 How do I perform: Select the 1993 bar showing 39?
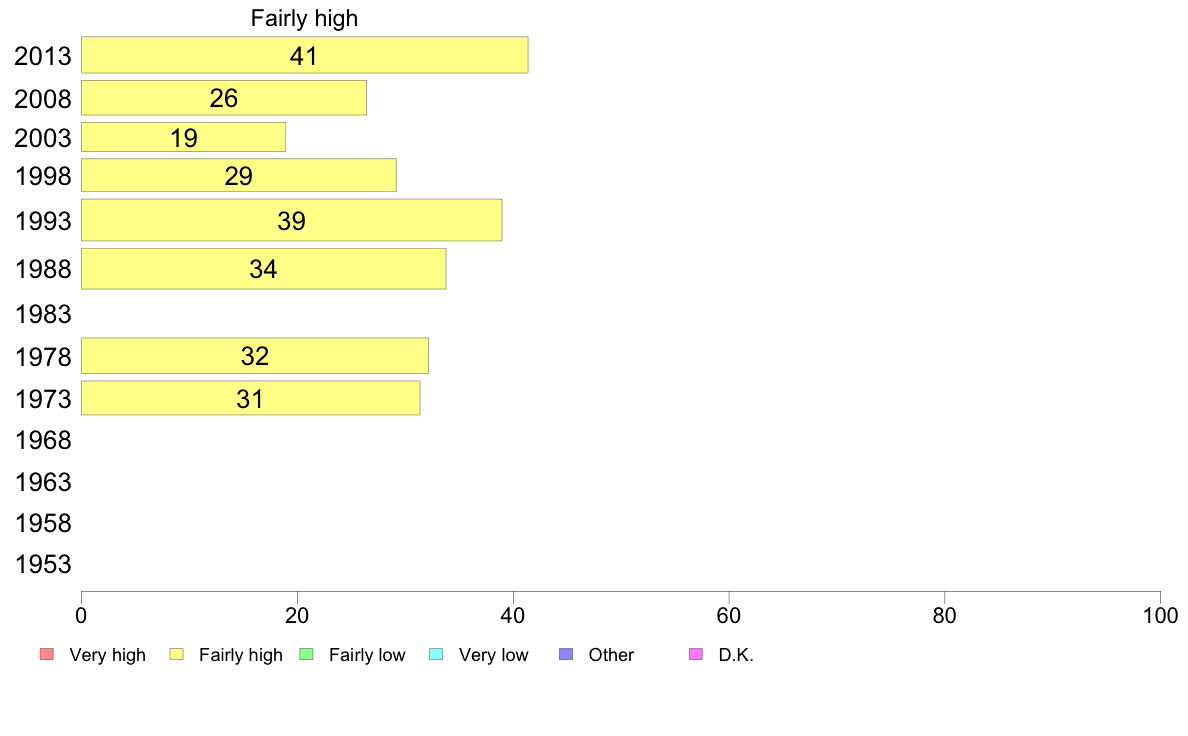(292, 221)
